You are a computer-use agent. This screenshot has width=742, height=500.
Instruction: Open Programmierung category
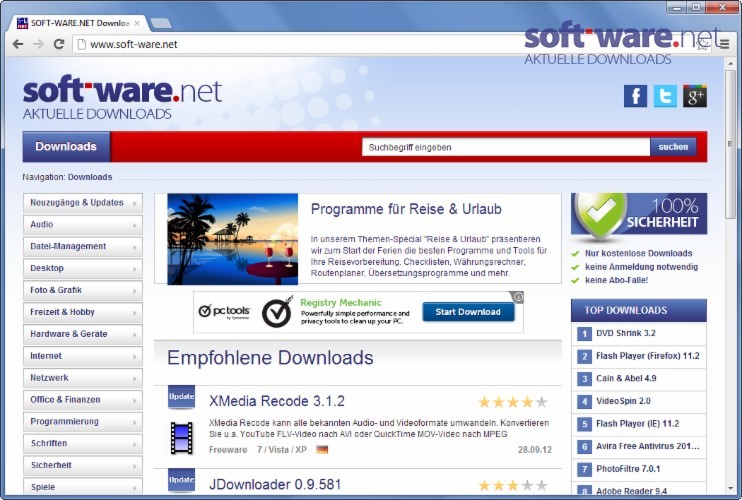(83, 421)
